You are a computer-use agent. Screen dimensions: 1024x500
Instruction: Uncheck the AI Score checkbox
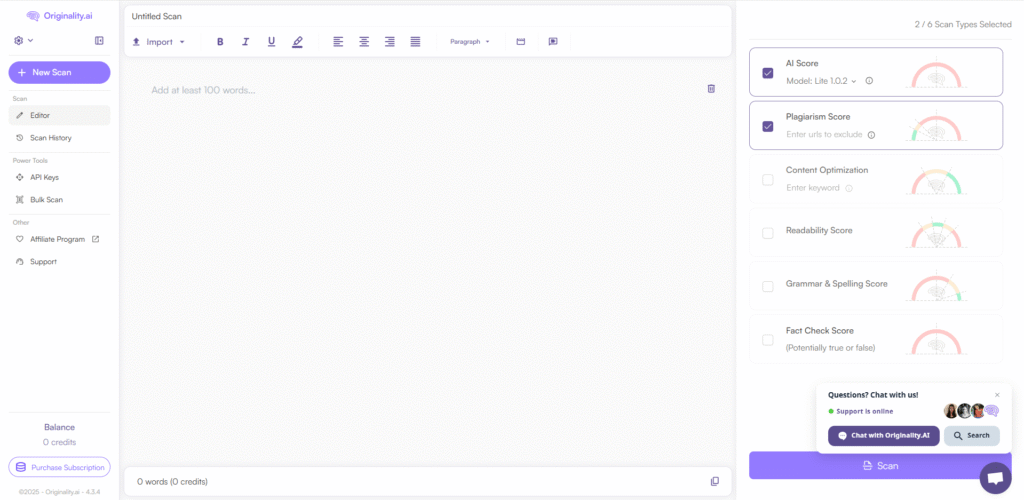(768, 73)
